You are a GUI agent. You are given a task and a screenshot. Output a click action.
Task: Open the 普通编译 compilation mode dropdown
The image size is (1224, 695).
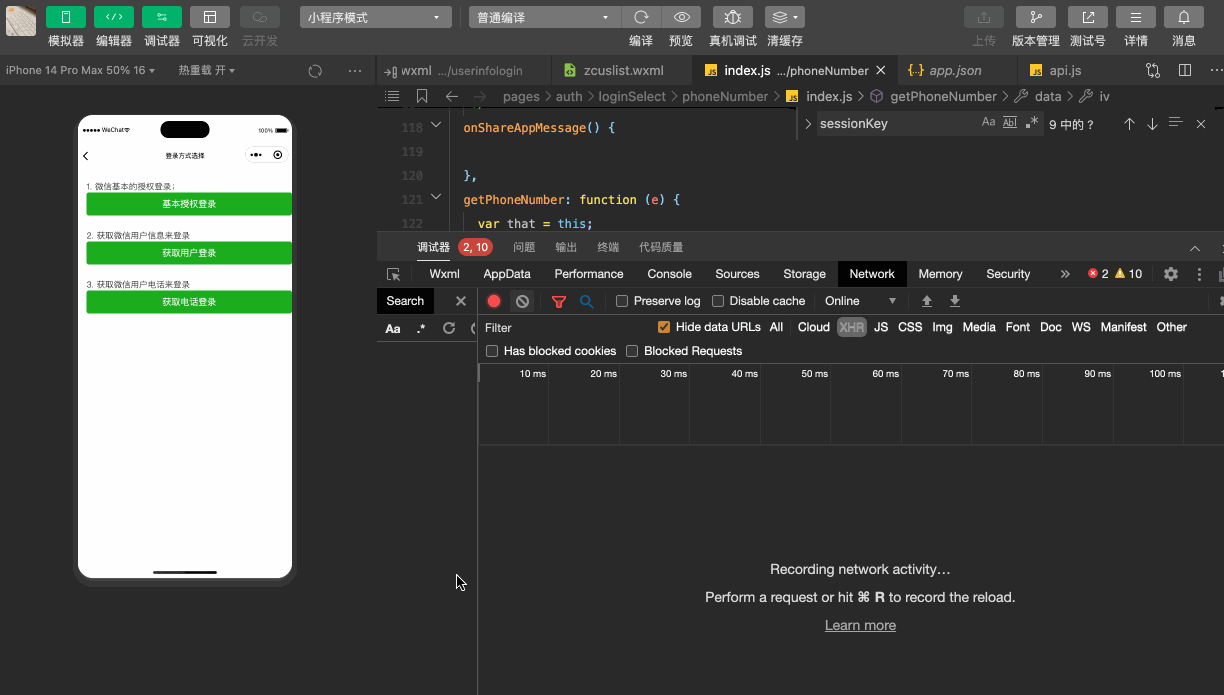point(543,16)
